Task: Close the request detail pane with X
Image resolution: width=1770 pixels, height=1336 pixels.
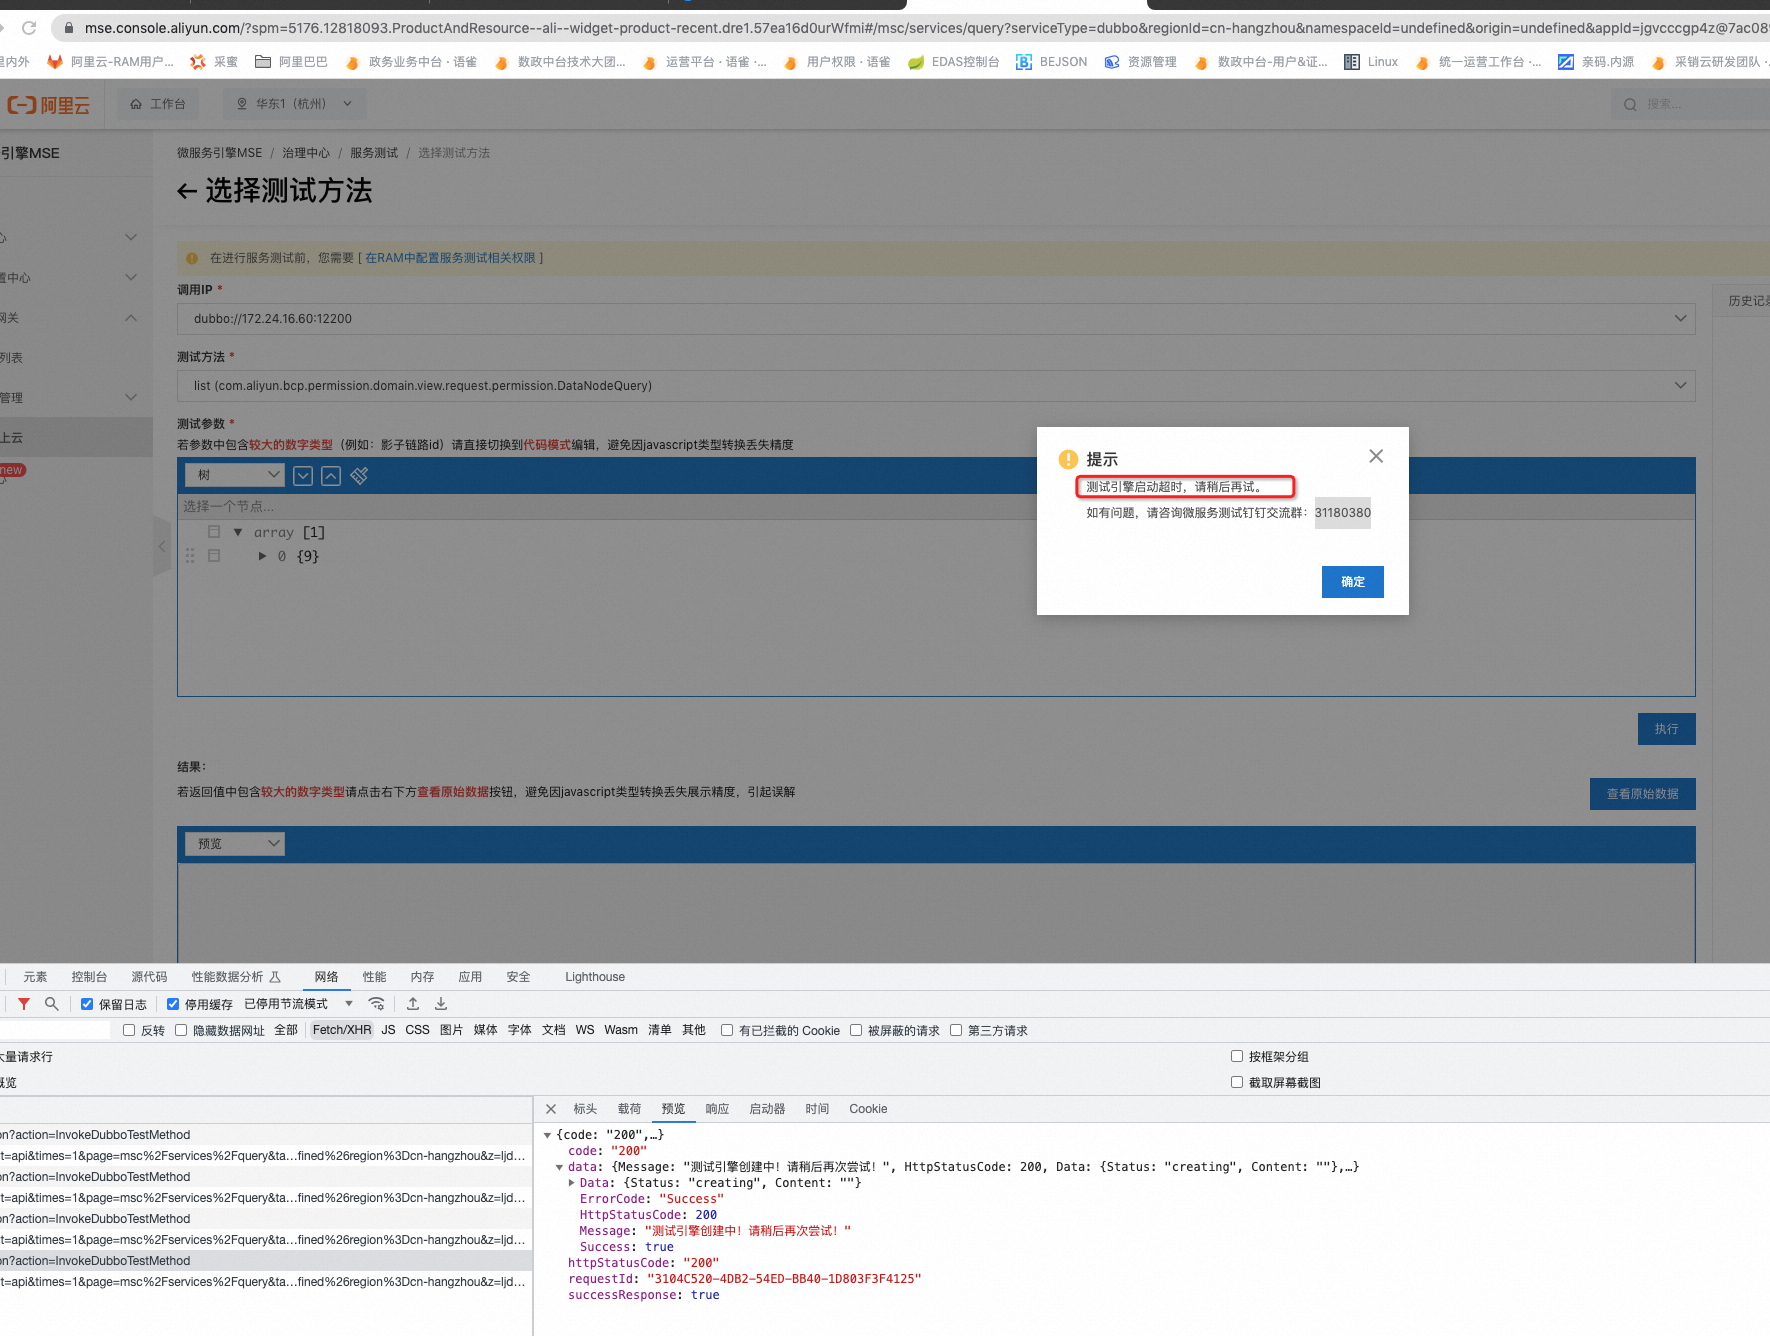Action: click(x=551, y=1109)
